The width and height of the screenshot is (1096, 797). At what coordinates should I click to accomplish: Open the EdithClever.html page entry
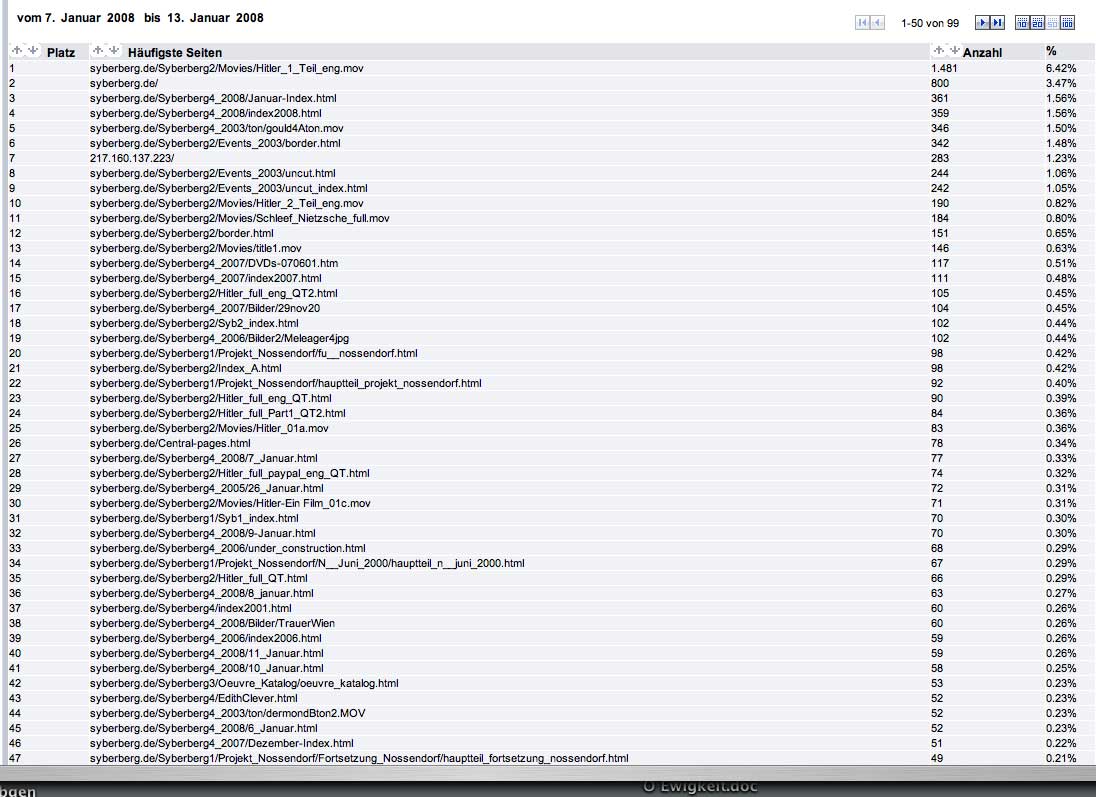tap(193, 698)
